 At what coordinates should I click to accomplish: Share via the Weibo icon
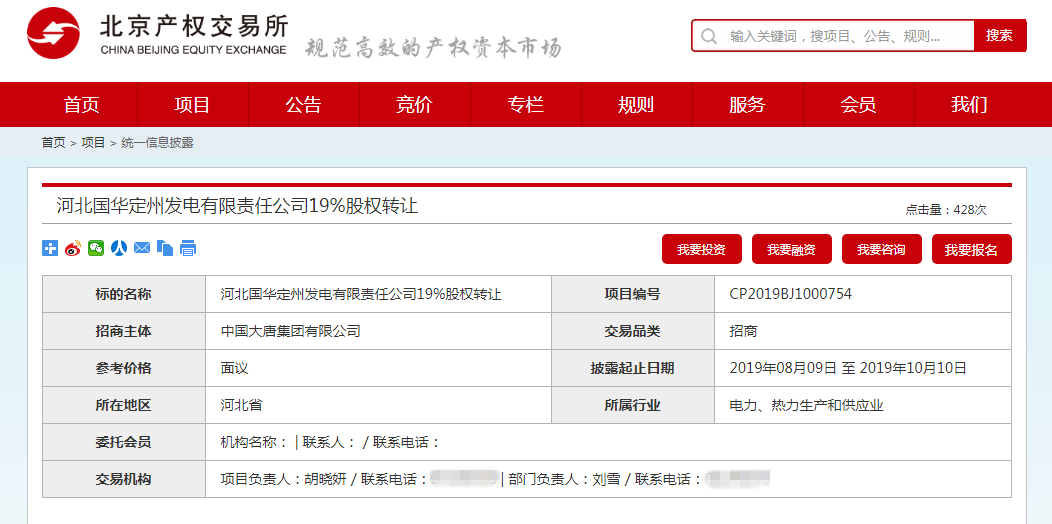(73, 248)
